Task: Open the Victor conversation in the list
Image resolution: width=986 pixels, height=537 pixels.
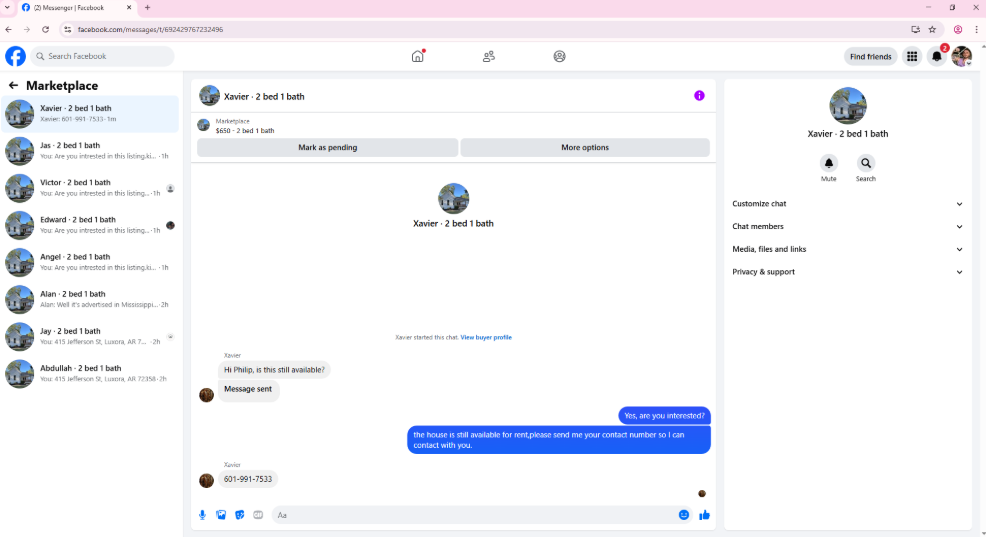Action: pyautogui.click(x=90, y=188)
